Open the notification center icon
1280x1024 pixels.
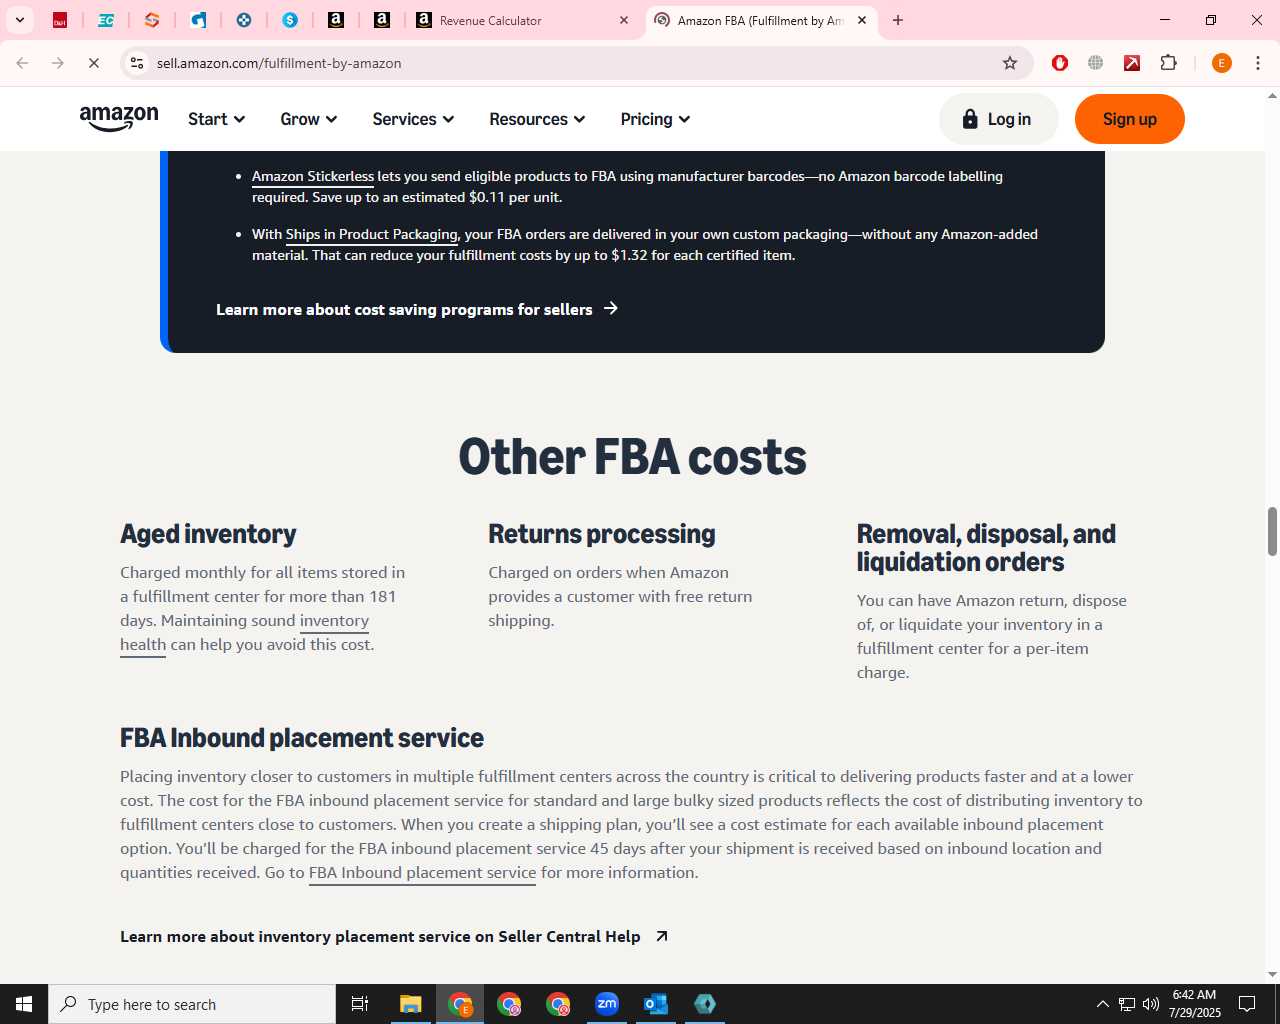tap(1247, 1004)
